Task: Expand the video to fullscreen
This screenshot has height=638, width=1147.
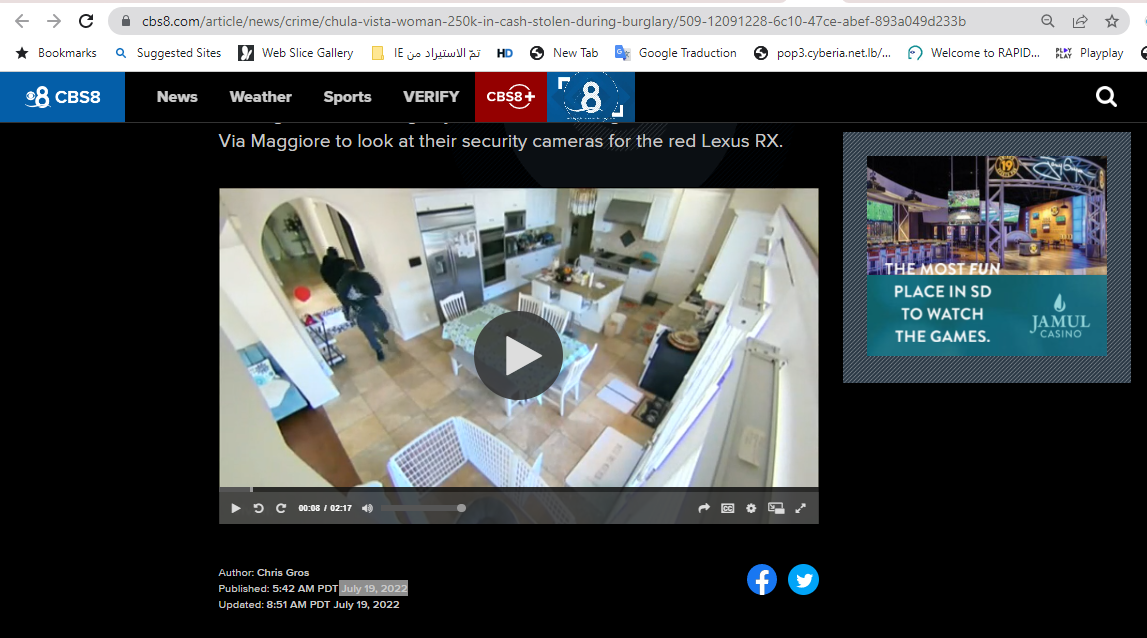Action: (800, 508)
